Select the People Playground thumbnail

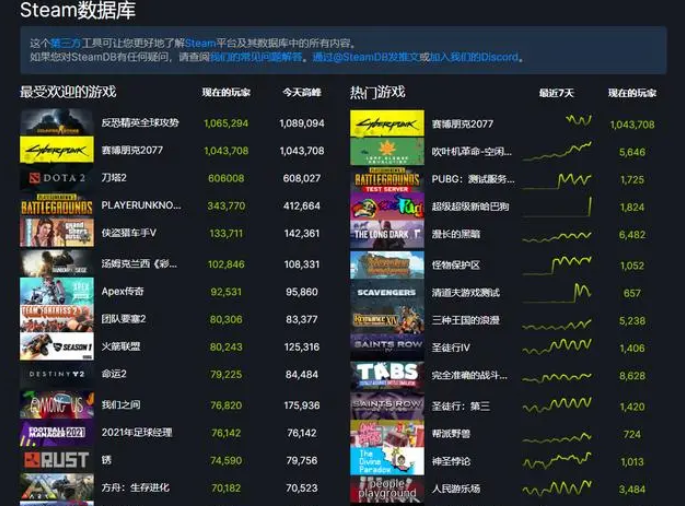pyautogui.click(x=387, y=489)
